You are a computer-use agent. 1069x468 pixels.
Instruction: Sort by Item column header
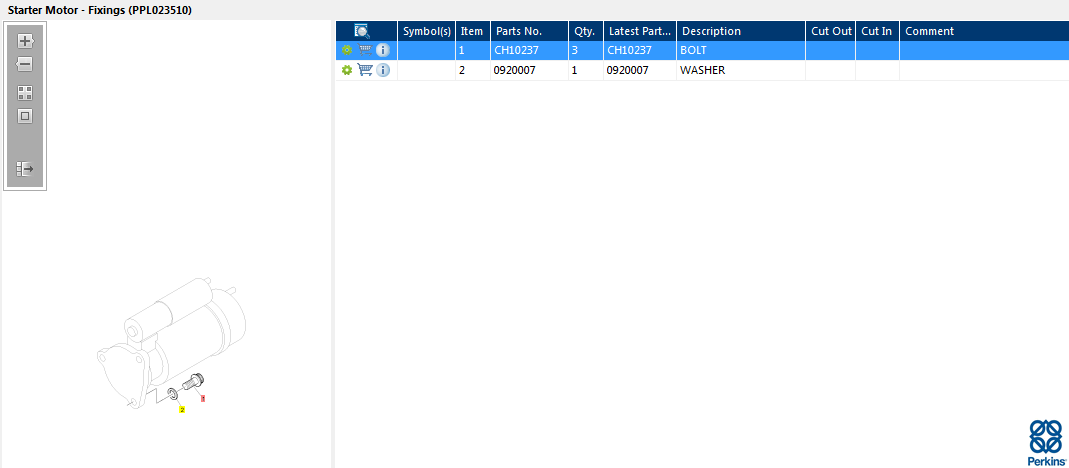[x=472, y=31]
